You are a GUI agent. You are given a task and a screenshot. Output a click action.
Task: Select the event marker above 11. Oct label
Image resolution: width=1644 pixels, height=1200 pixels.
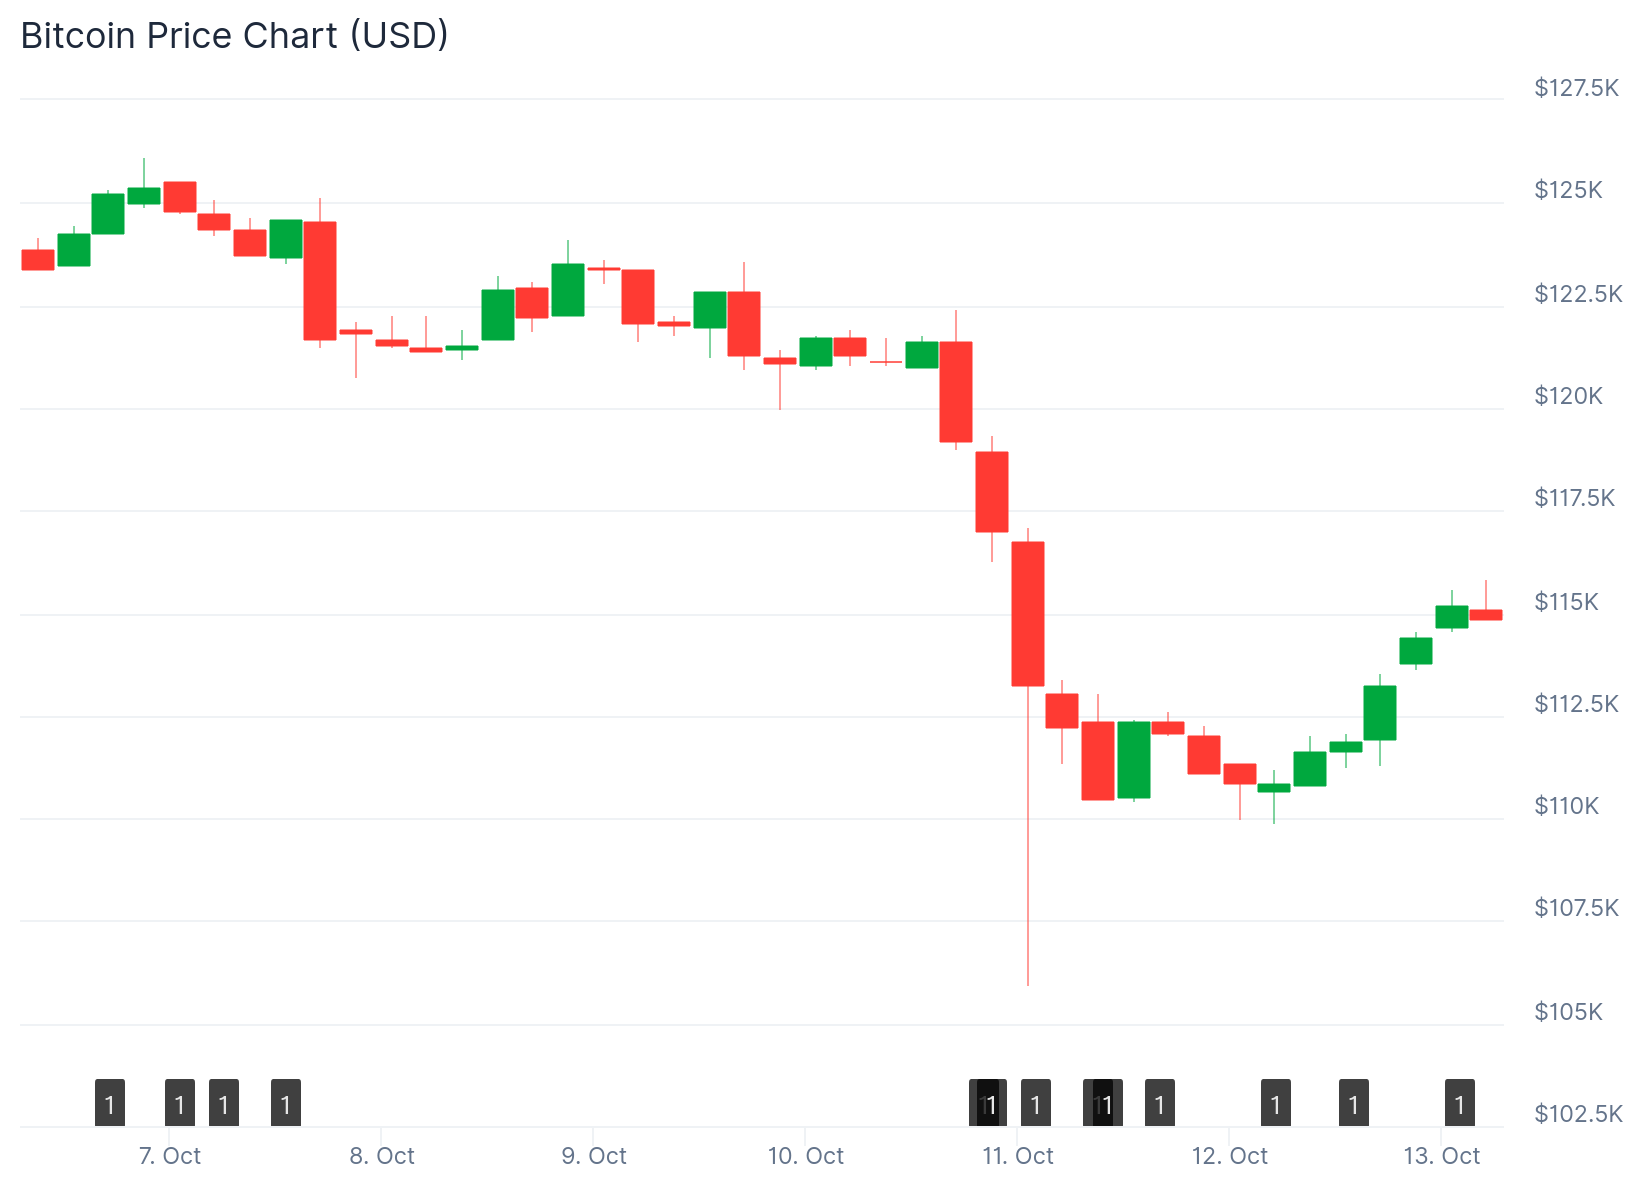click(1035, 1103)
